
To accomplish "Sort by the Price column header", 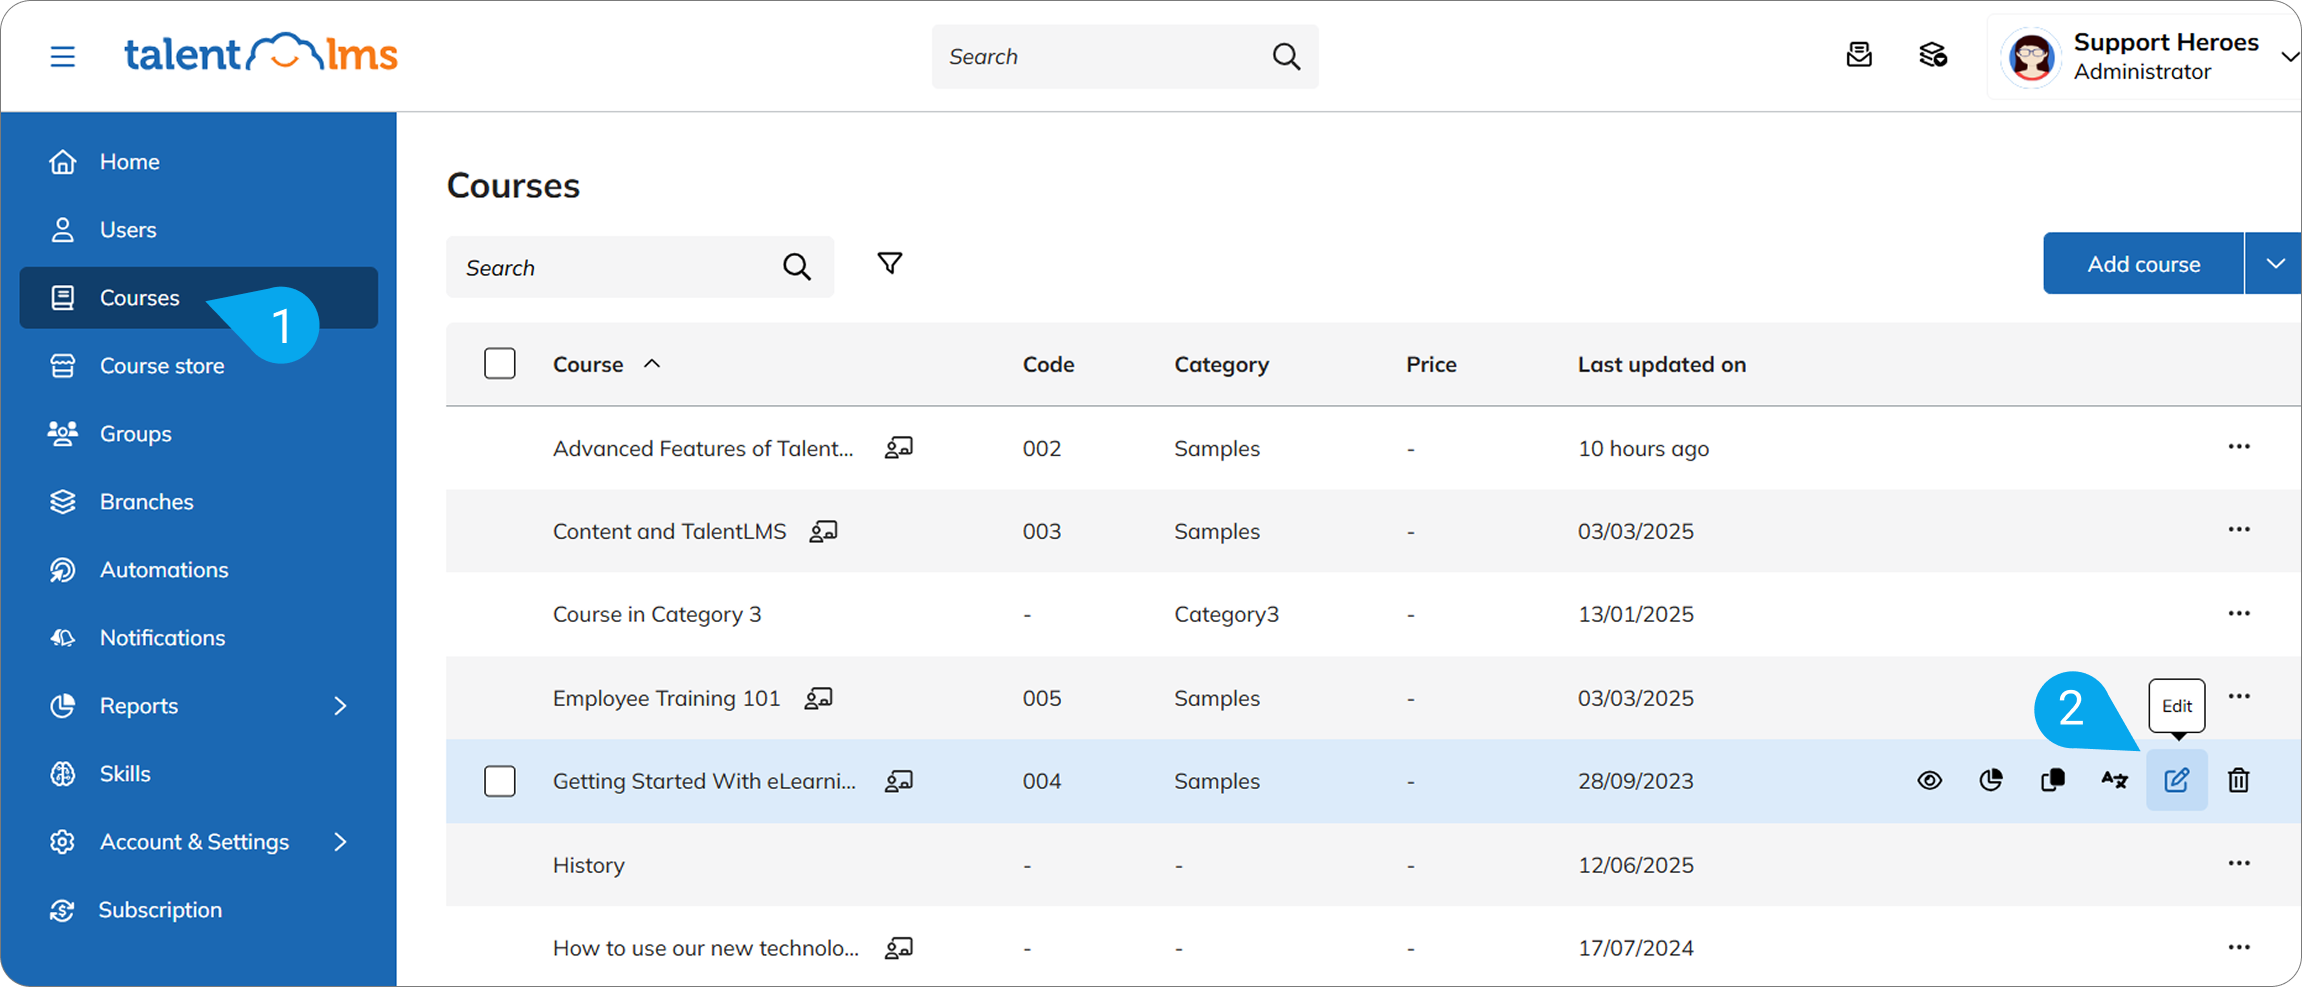I will pyautogui.click(x=1431, y=364).
